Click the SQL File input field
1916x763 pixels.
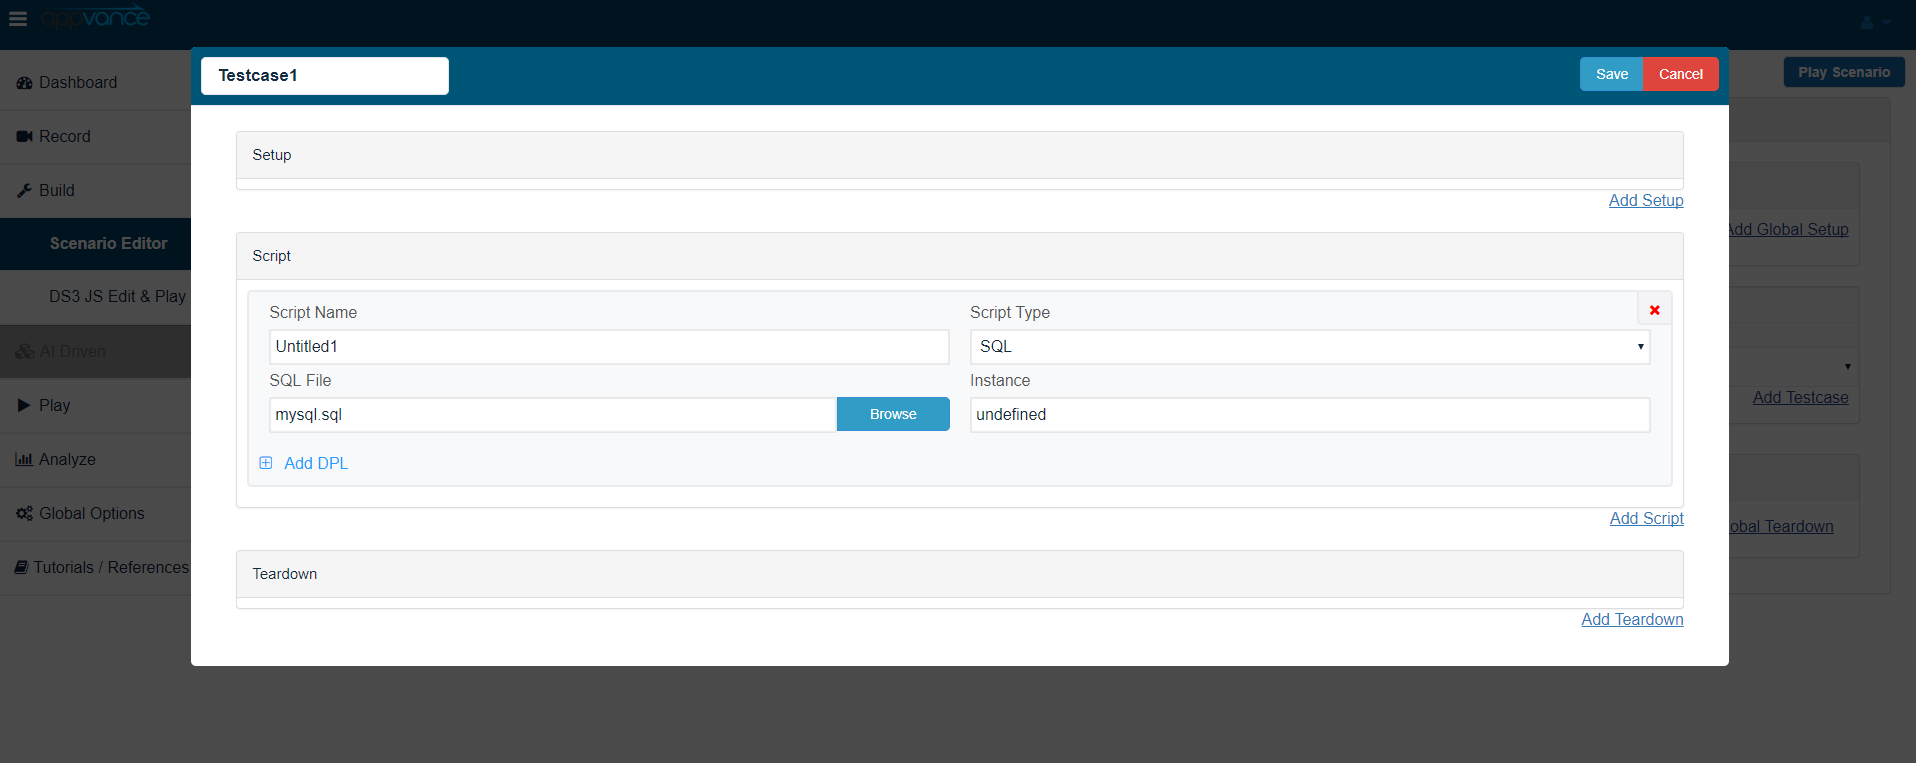coord(553,415)
